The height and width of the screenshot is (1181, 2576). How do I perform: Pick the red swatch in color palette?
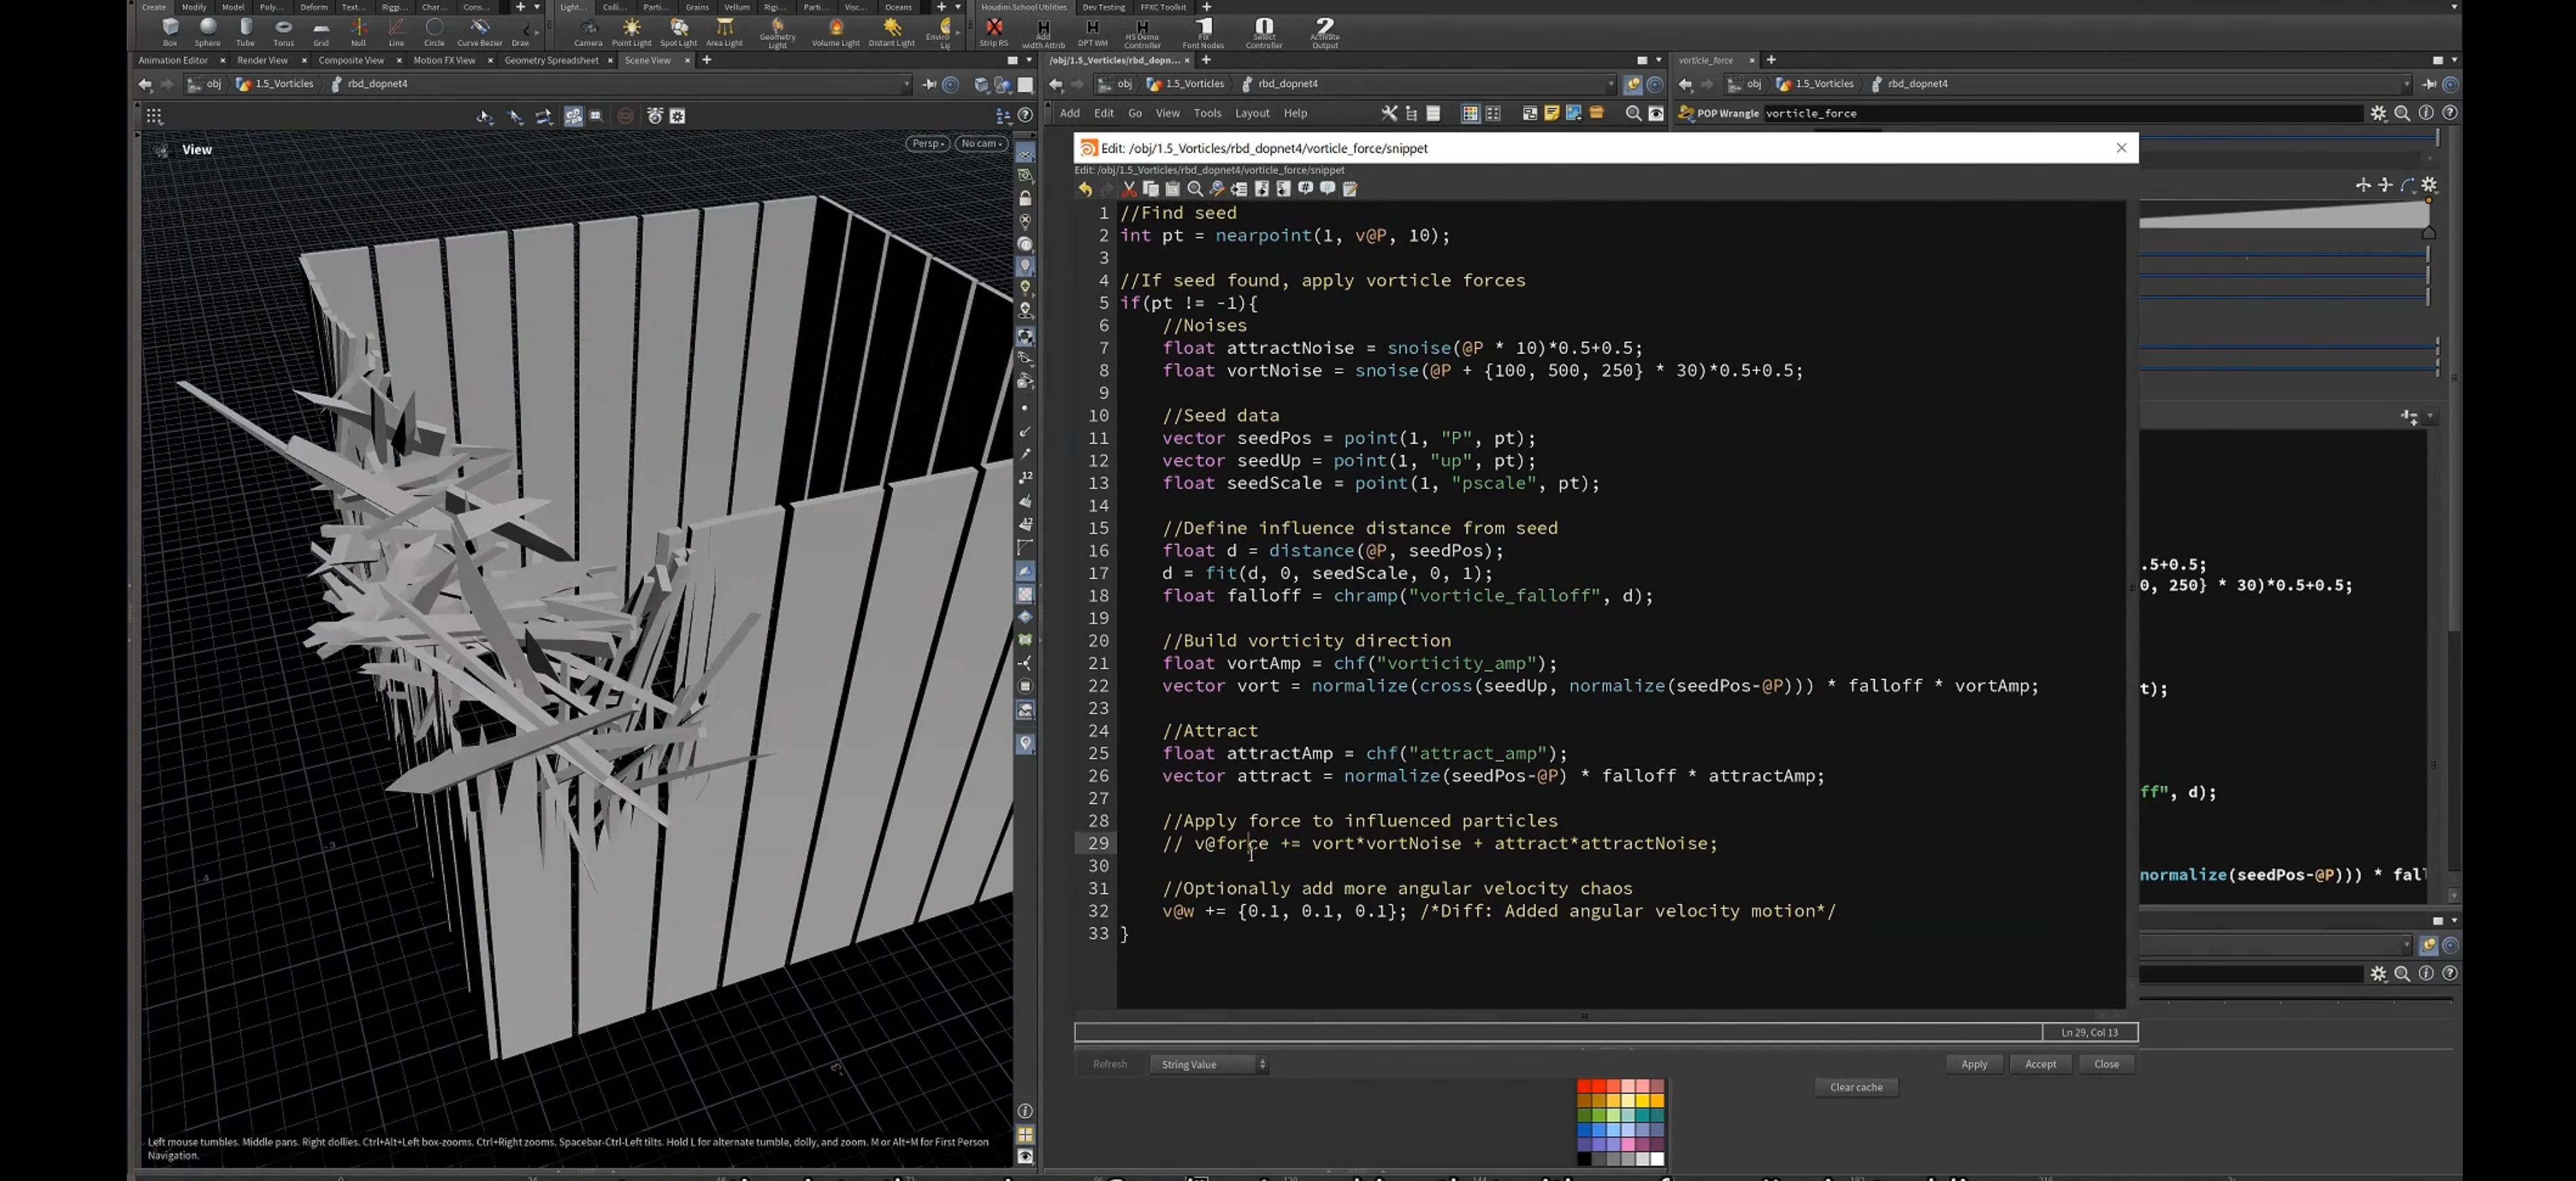pyautogui.click(x=1584, y=1087)
